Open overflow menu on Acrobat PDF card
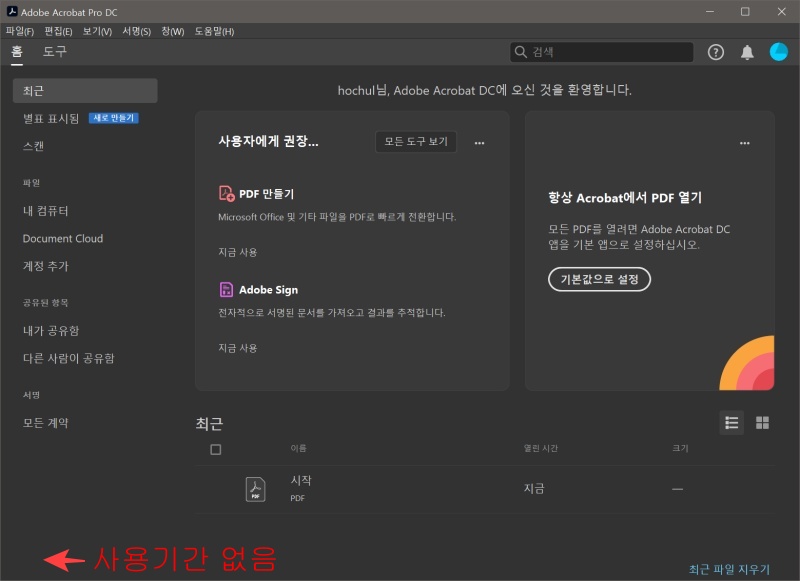Viewport: 800px width, 581px height. pos(745,142)
